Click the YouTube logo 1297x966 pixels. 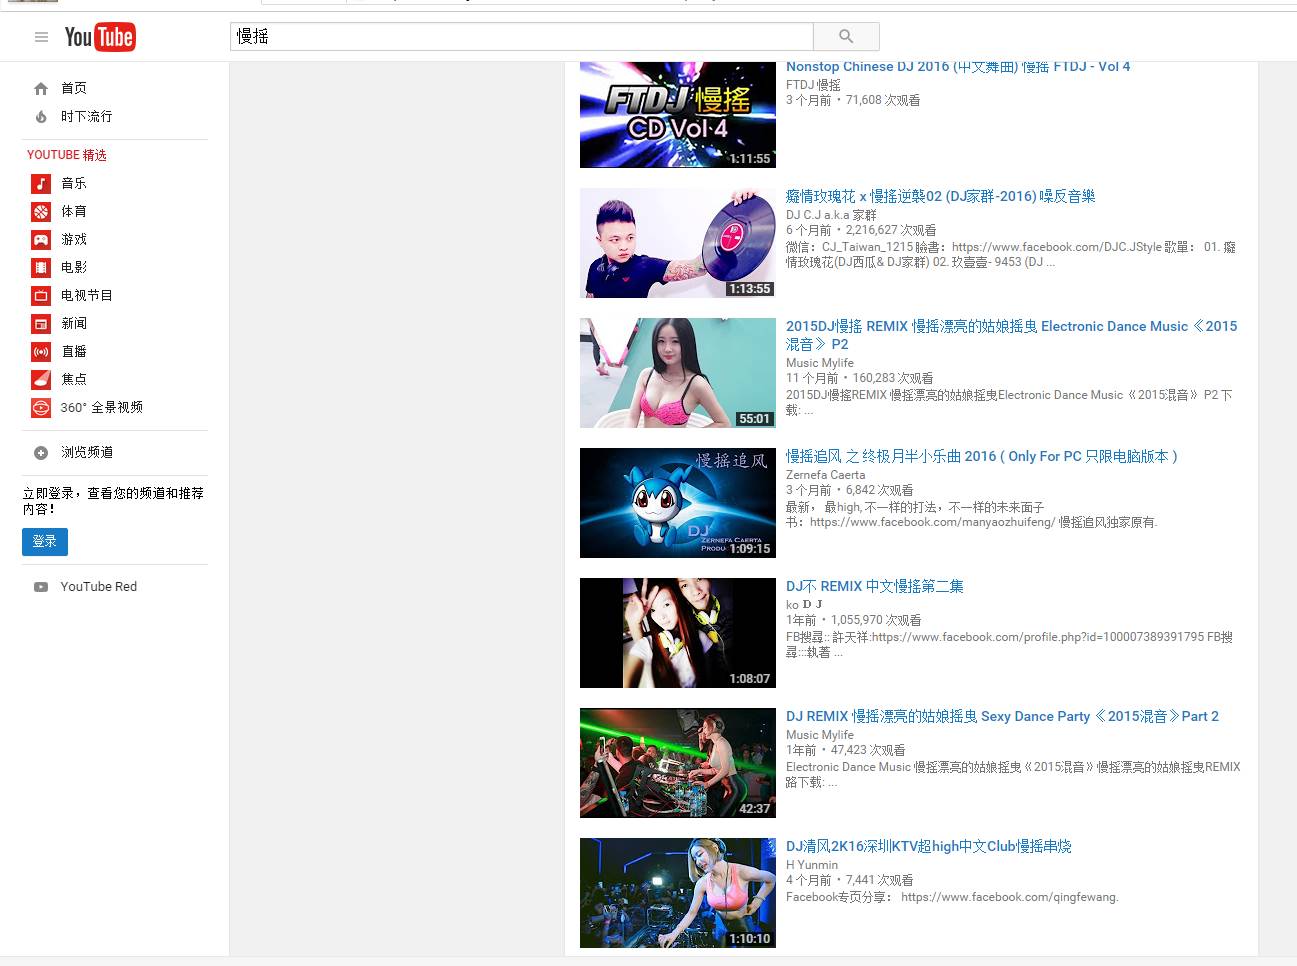100,37
